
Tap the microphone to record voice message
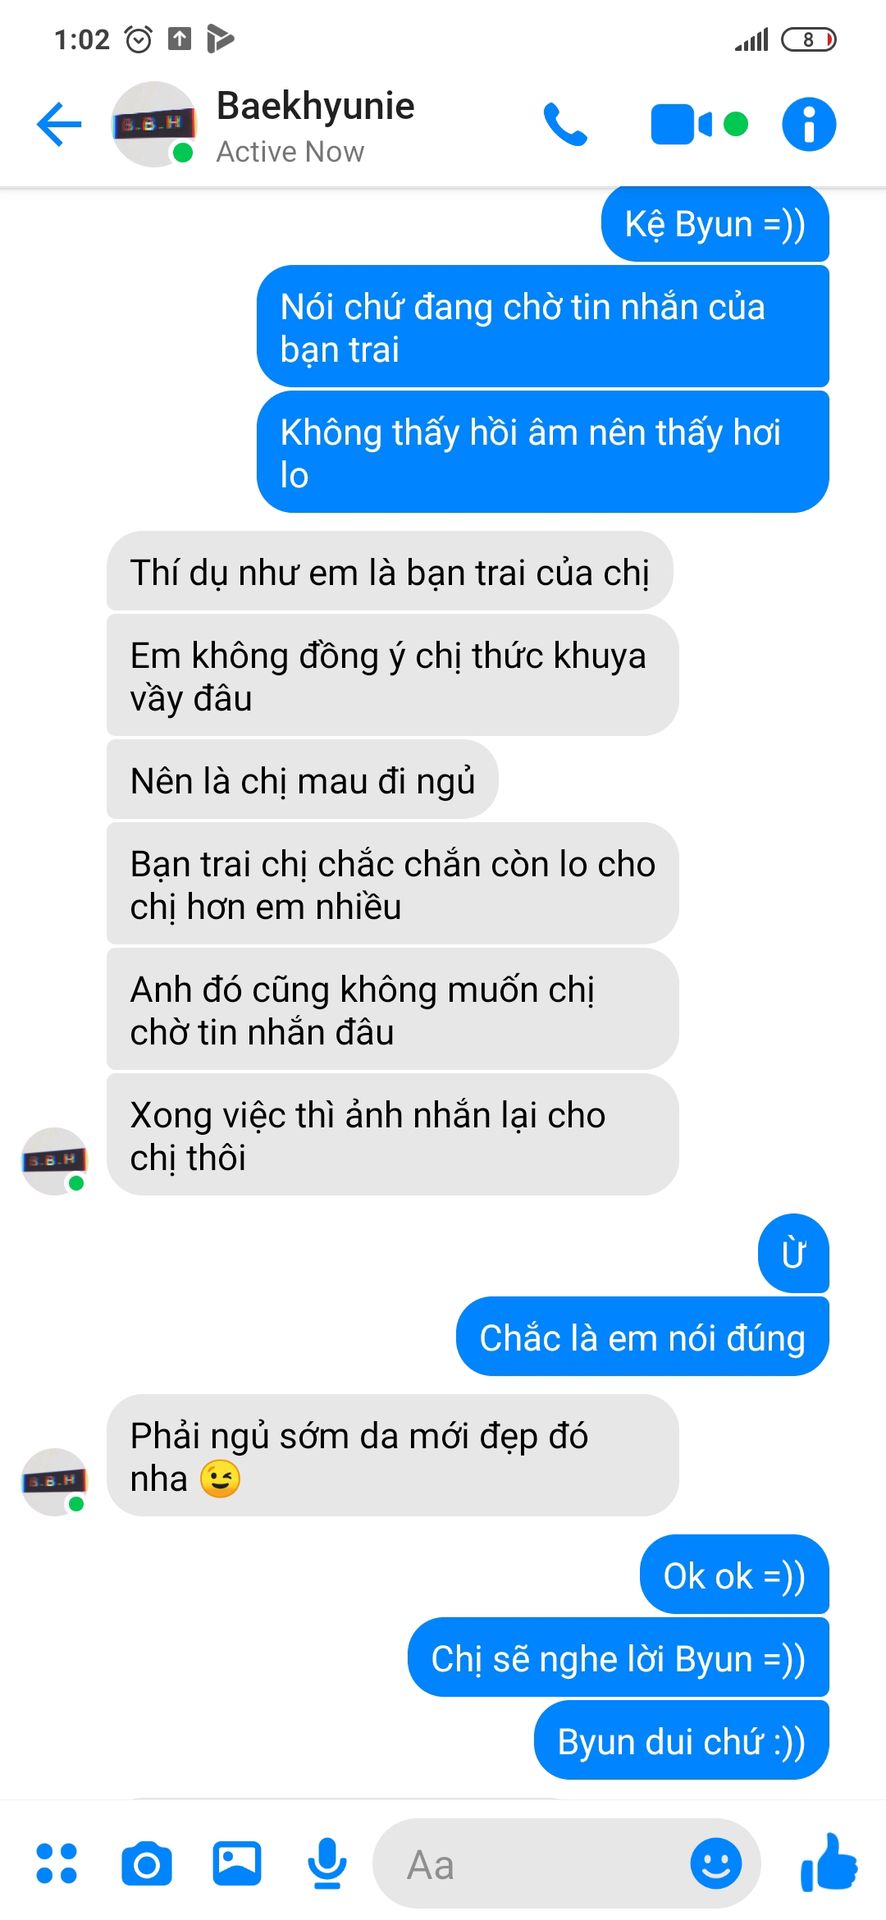click(x=327, y=1863)
